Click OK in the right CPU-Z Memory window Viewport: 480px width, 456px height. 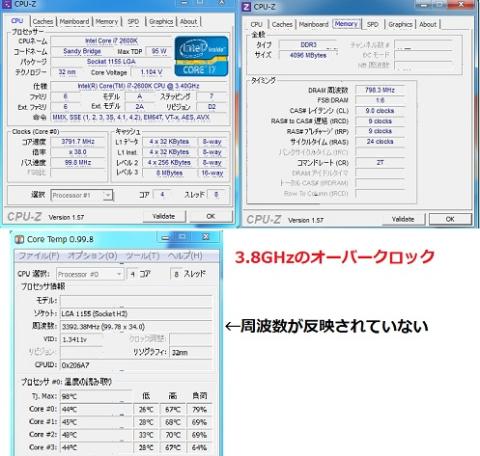tap(450, 219)
